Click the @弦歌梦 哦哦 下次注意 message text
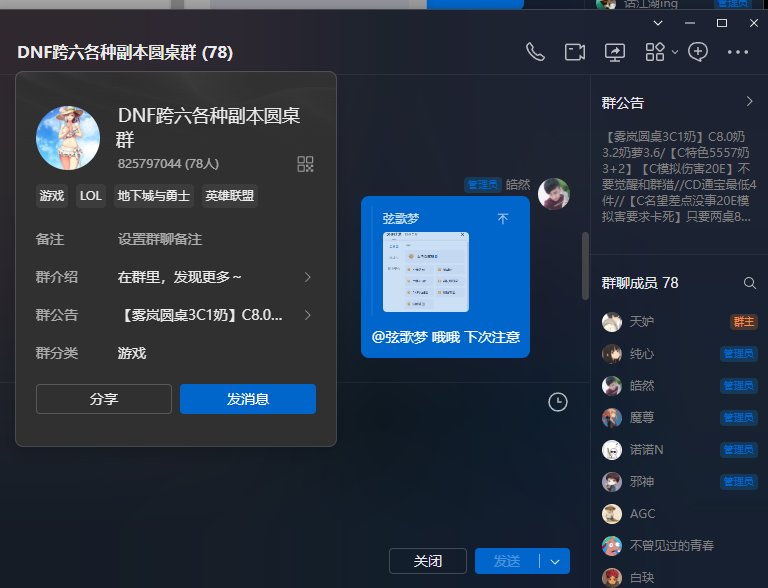This screenshot has height=588, width=768. [445, 337]
